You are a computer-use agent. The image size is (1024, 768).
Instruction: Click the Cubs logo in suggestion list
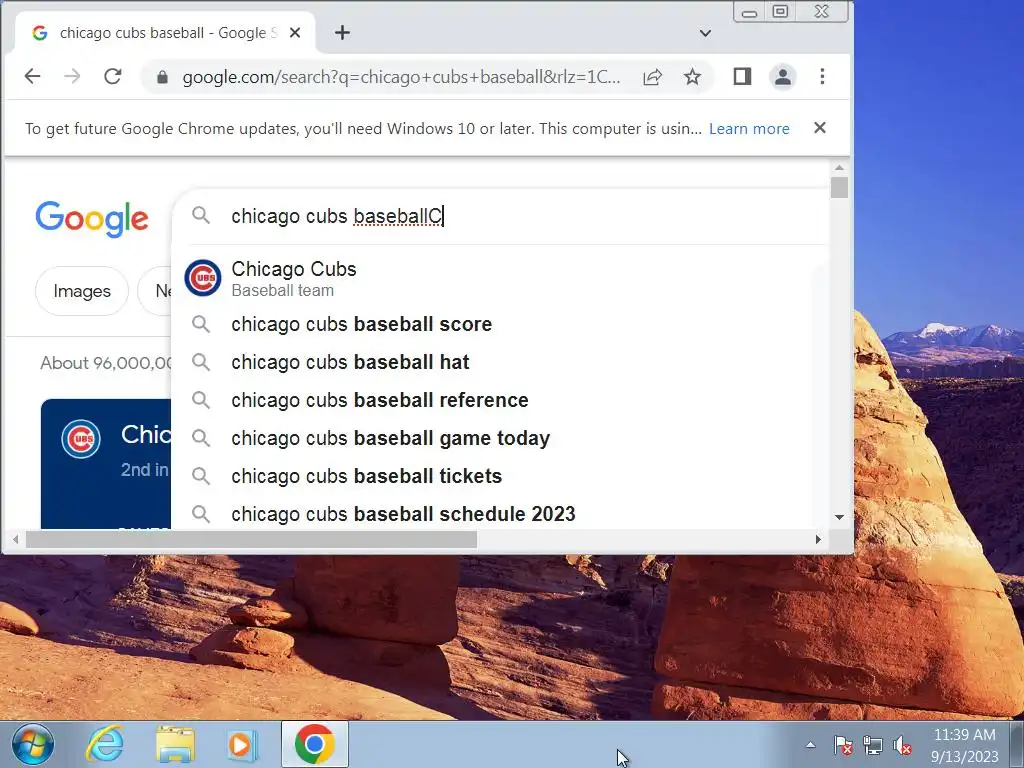pyautogui.click(x=202, y=278)
